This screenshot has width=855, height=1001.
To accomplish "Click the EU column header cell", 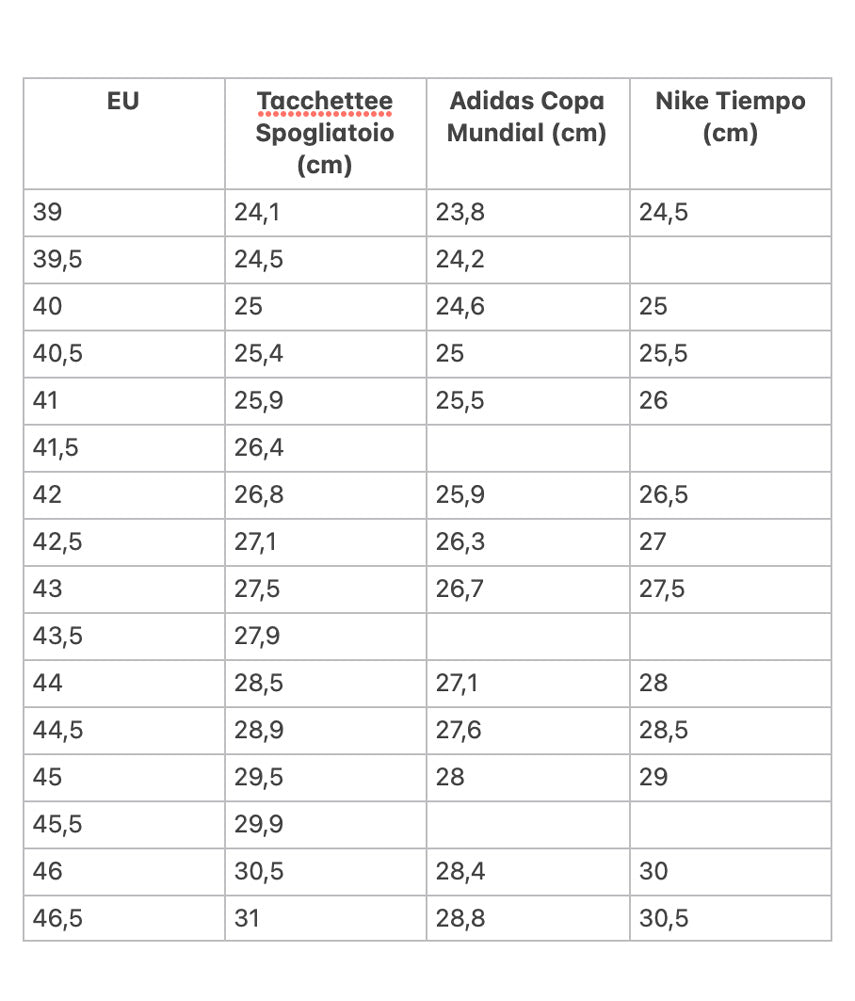I will (124, 133).
